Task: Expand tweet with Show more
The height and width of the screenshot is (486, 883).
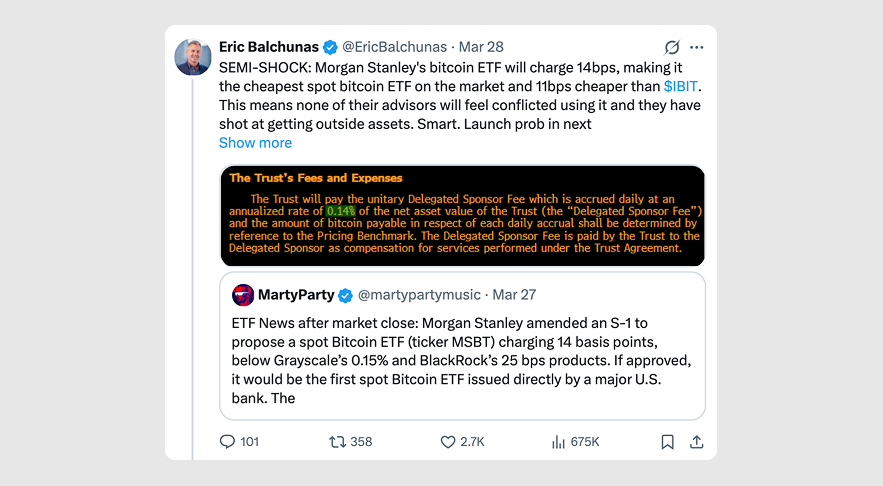Action: click(255, 143)
